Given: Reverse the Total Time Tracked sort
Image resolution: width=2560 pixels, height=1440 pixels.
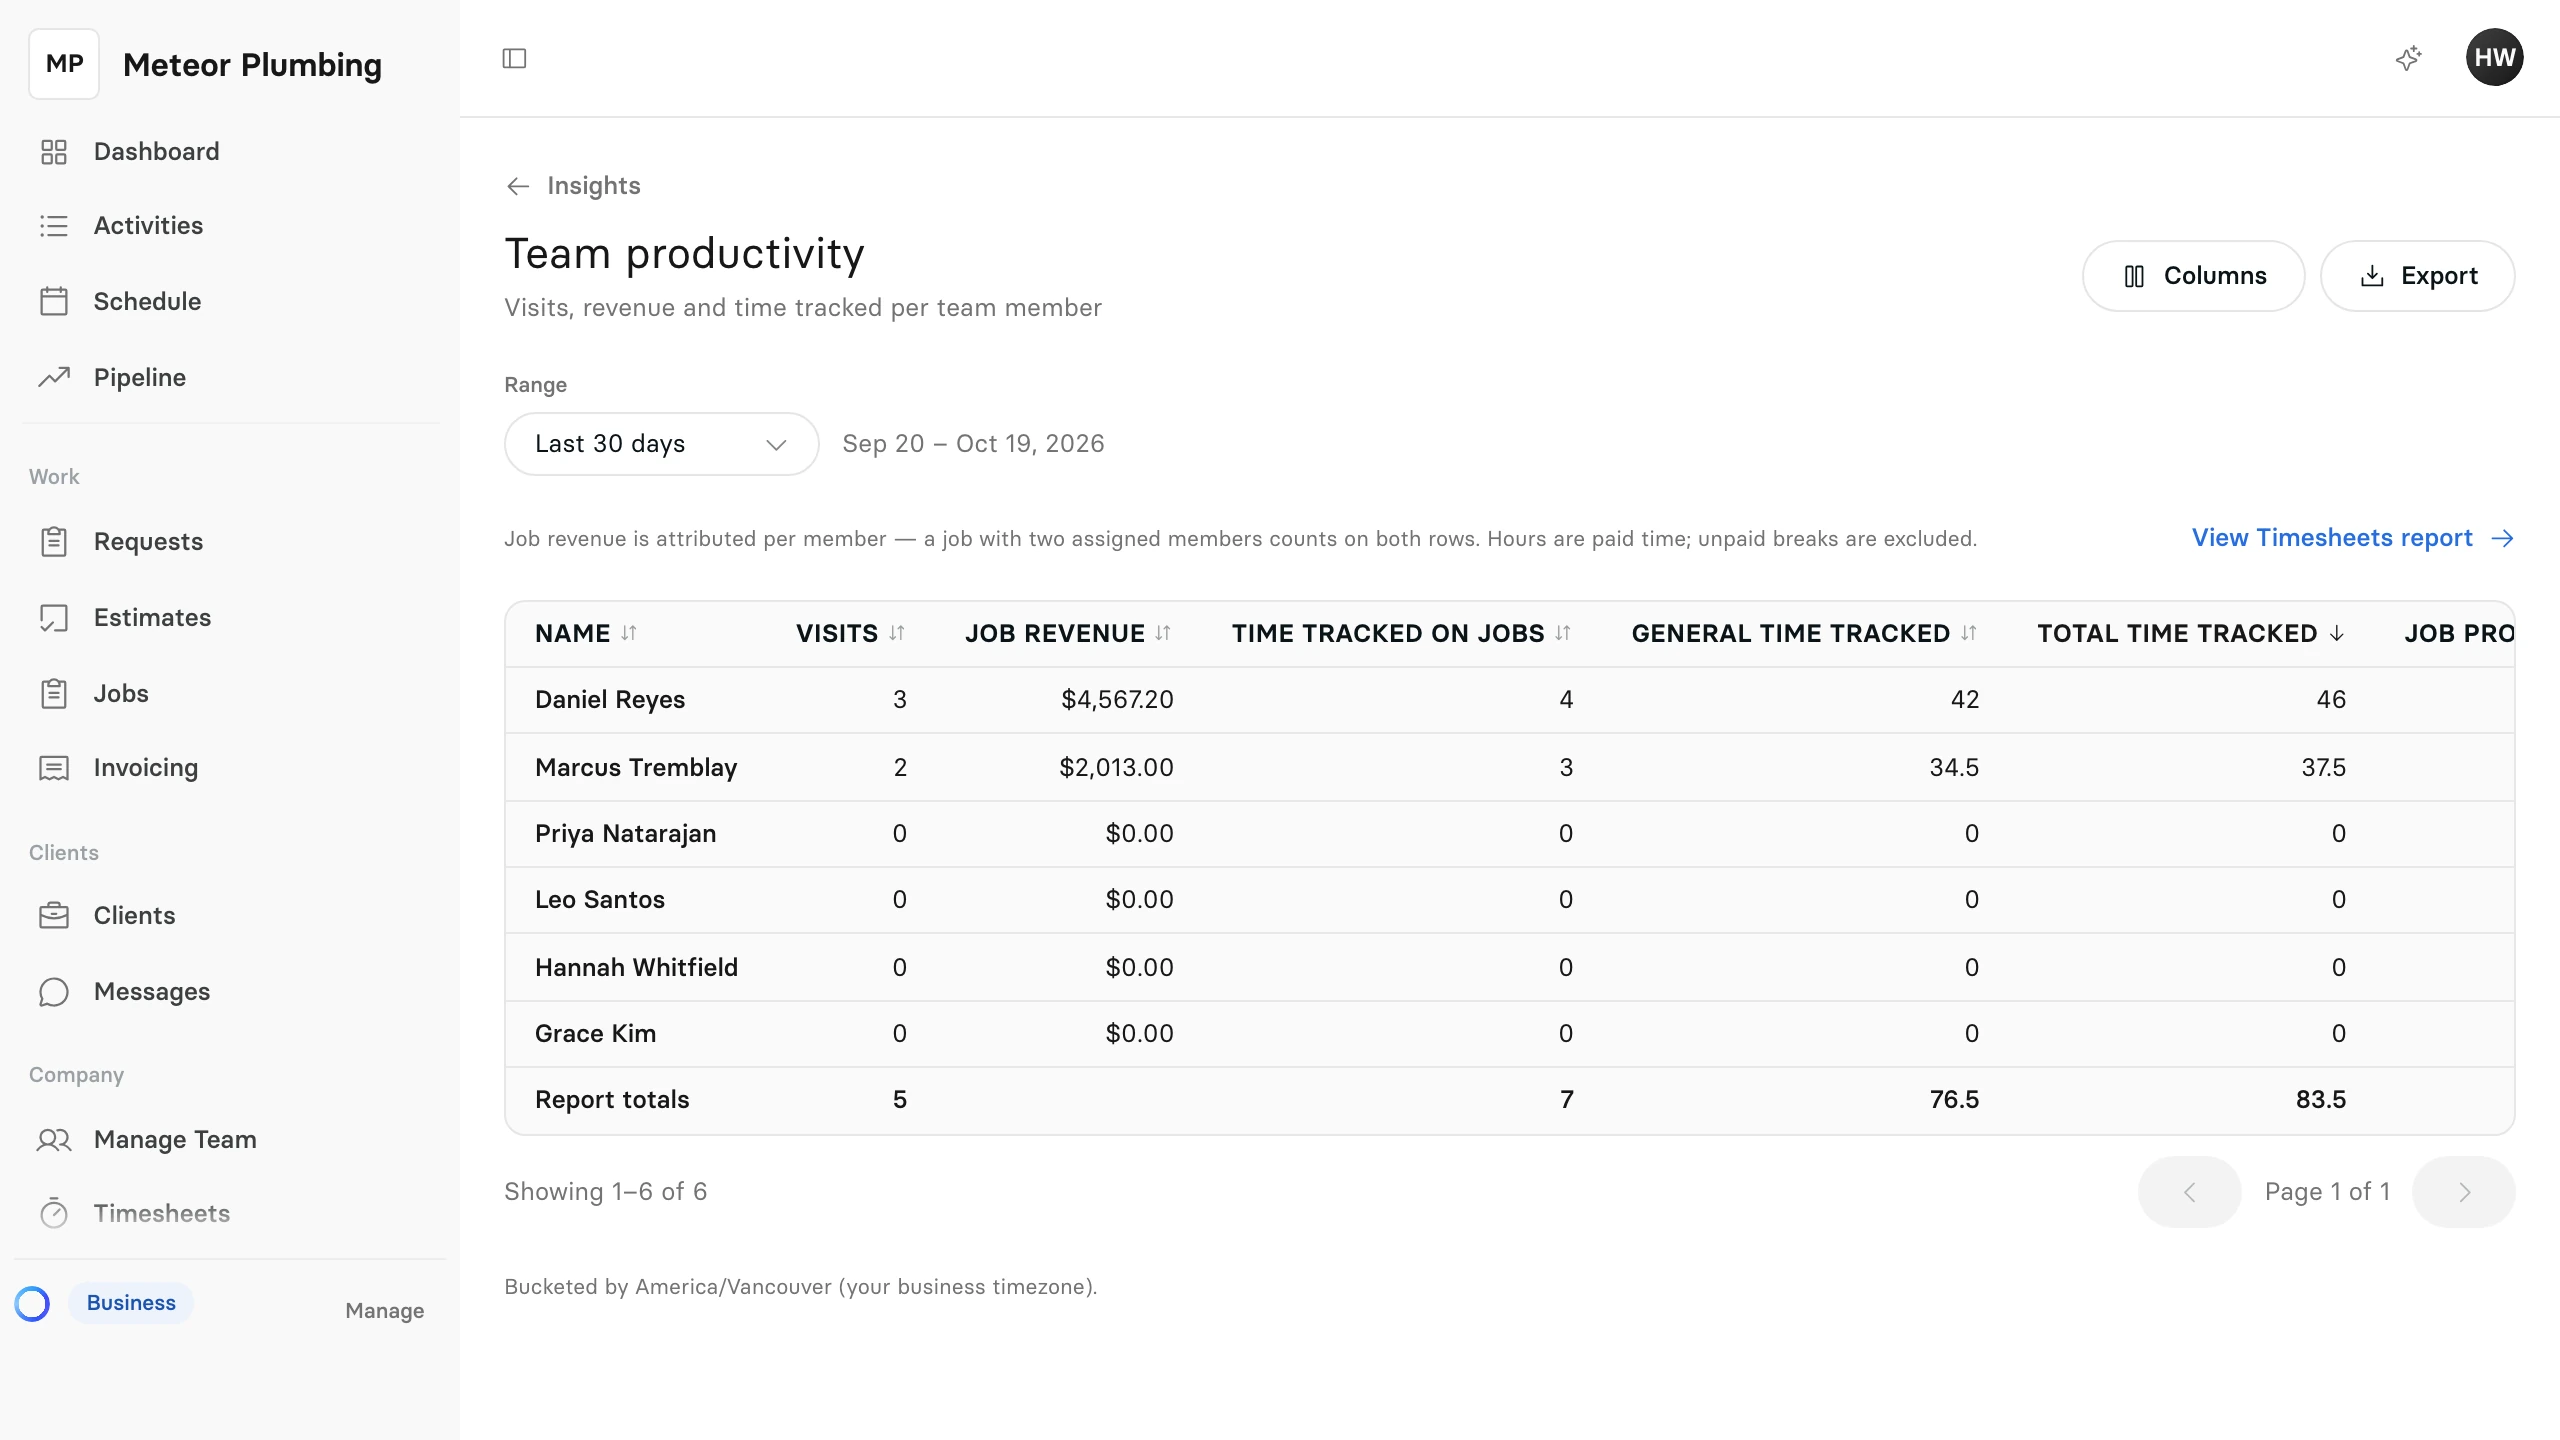Looking at the screenshot, I should click(x=2191, y=634).
